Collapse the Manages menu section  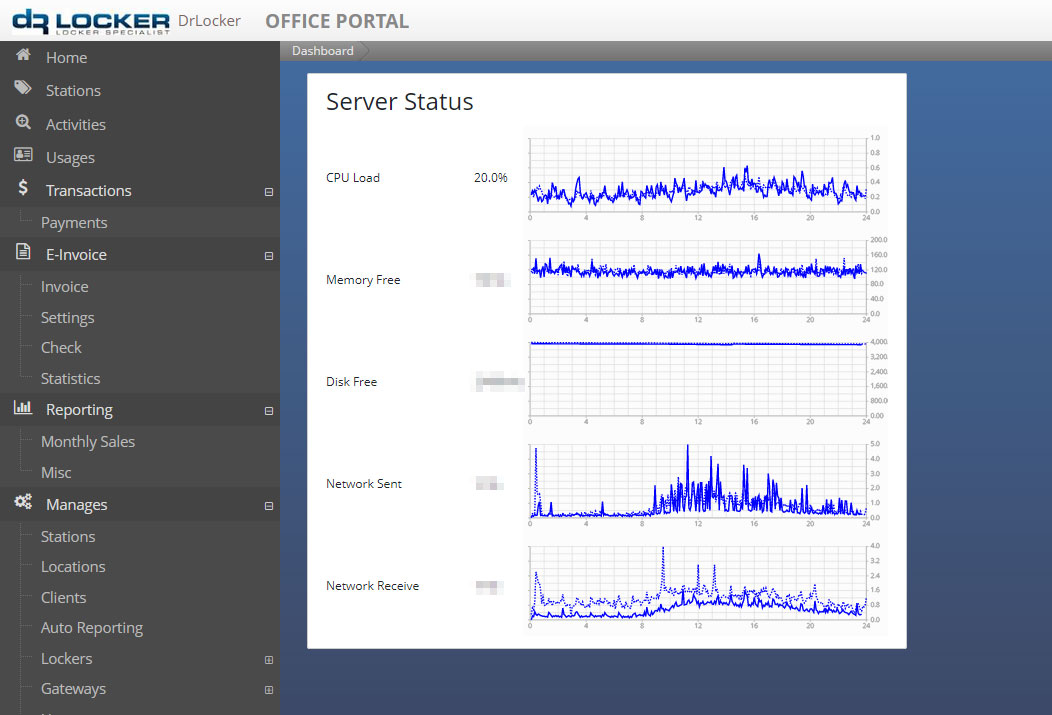pos(268,505)
